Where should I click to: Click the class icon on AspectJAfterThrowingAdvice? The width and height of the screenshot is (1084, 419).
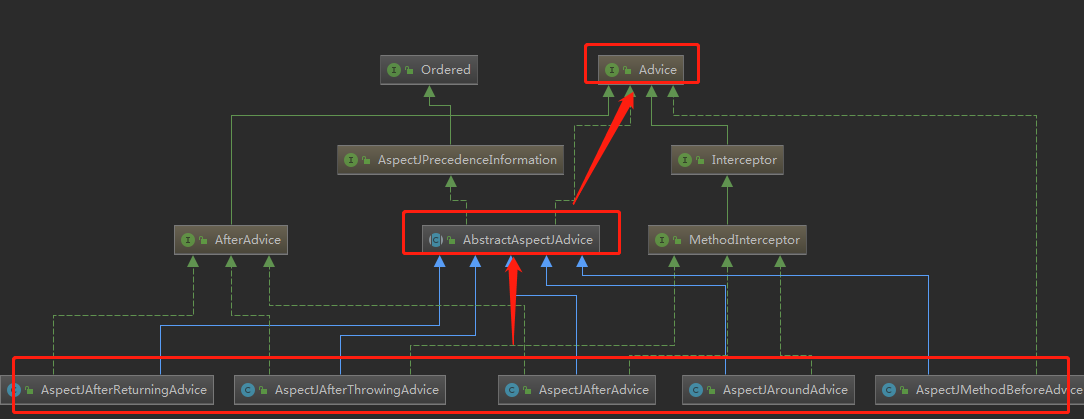pos(247,390)
